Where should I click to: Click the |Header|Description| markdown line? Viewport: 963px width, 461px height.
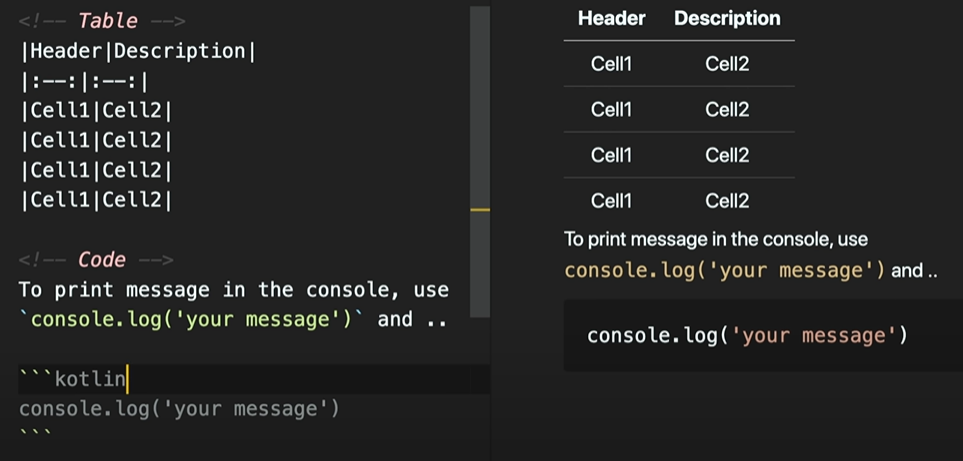pos(138,51)
